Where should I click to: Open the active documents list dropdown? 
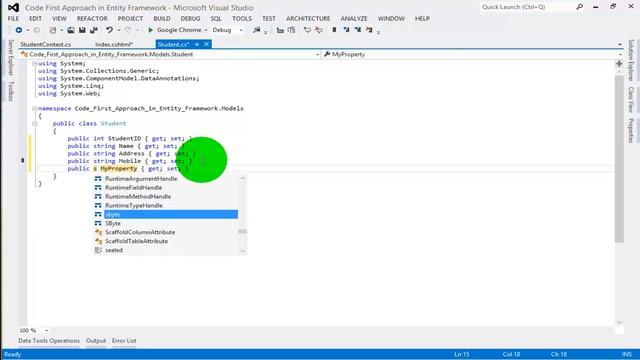point(620,44)
